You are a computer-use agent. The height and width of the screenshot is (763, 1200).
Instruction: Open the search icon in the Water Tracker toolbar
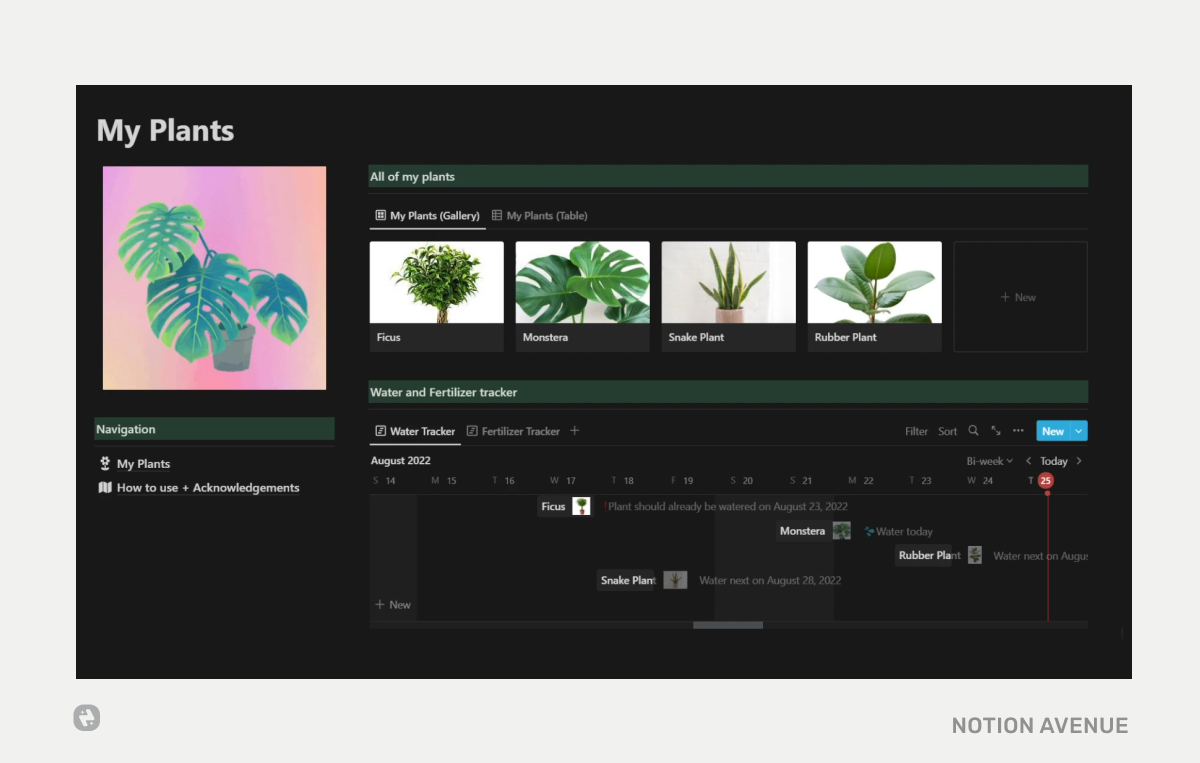(973, 430)
